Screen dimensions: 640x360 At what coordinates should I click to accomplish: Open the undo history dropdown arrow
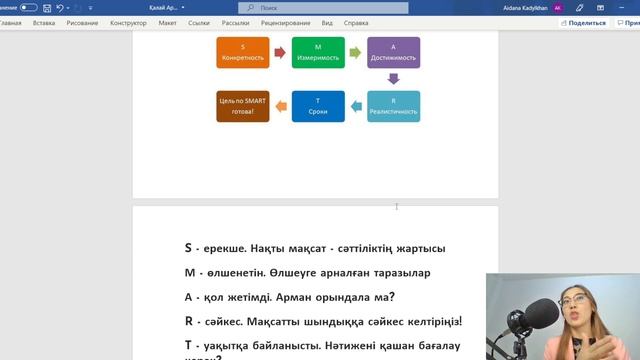(68, 8)
